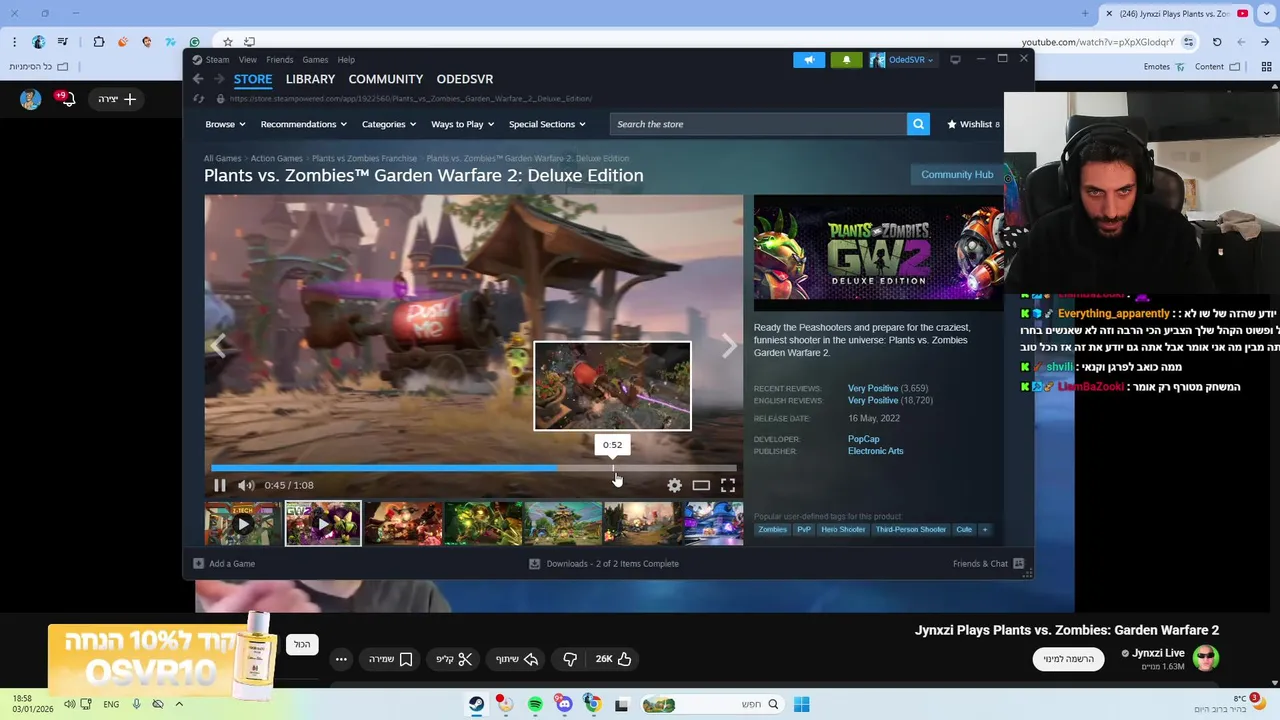The width and height of the screenshot is (1280, 720).
Task: Click the YouTube clip scissors button
Action: pyautogui.click(x=454, y=659)
